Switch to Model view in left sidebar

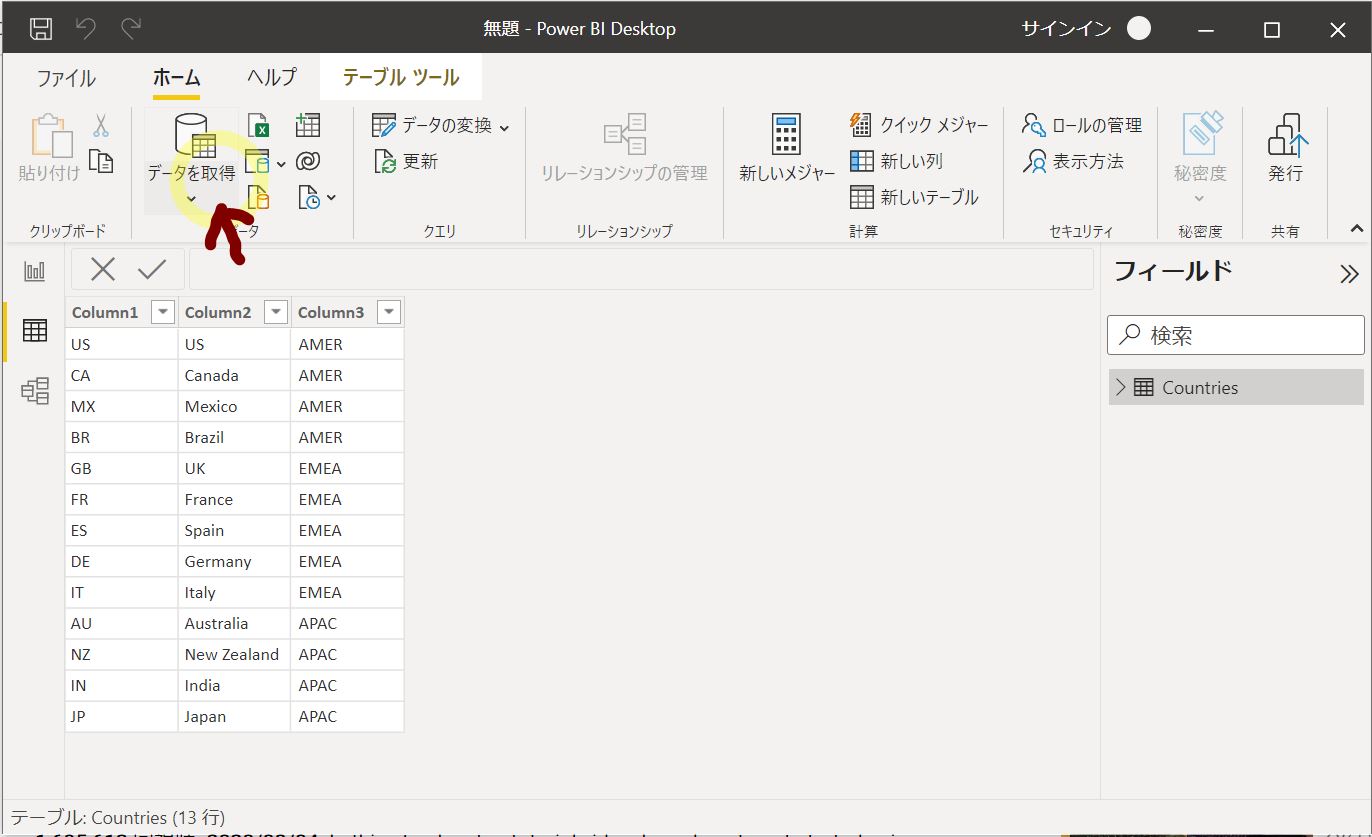point(35,390)
